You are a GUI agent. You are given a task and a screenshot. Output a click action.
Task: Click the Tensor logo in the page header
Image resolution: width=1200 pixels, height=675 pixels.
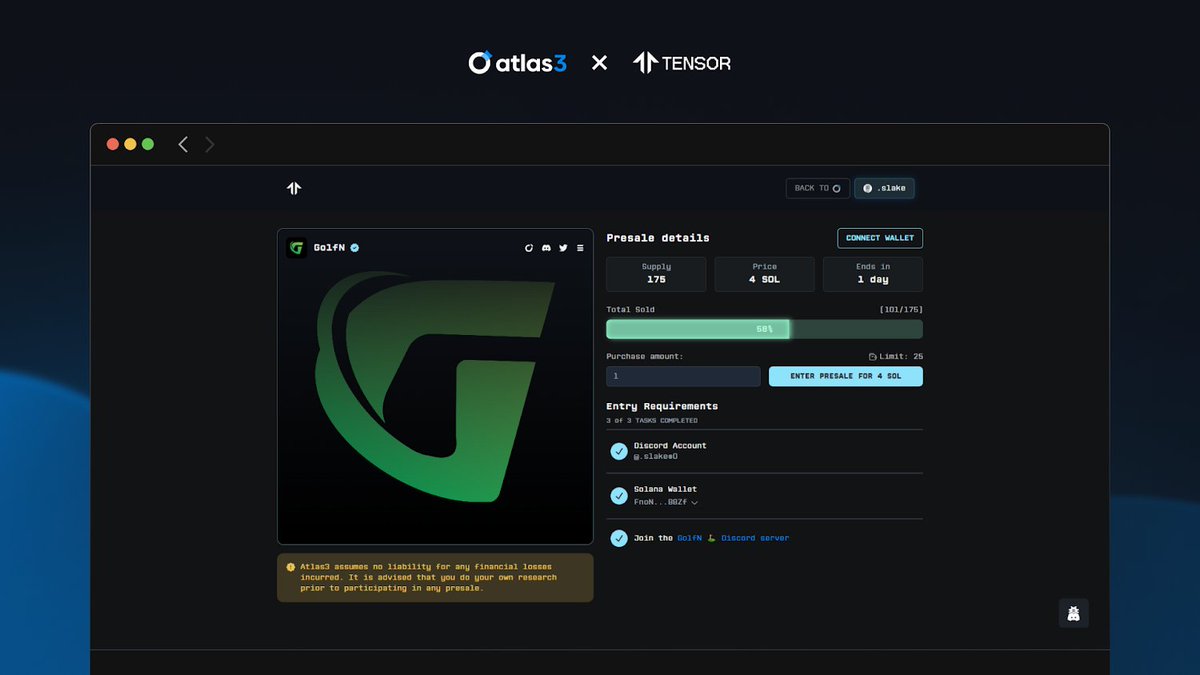pos(294,188)
